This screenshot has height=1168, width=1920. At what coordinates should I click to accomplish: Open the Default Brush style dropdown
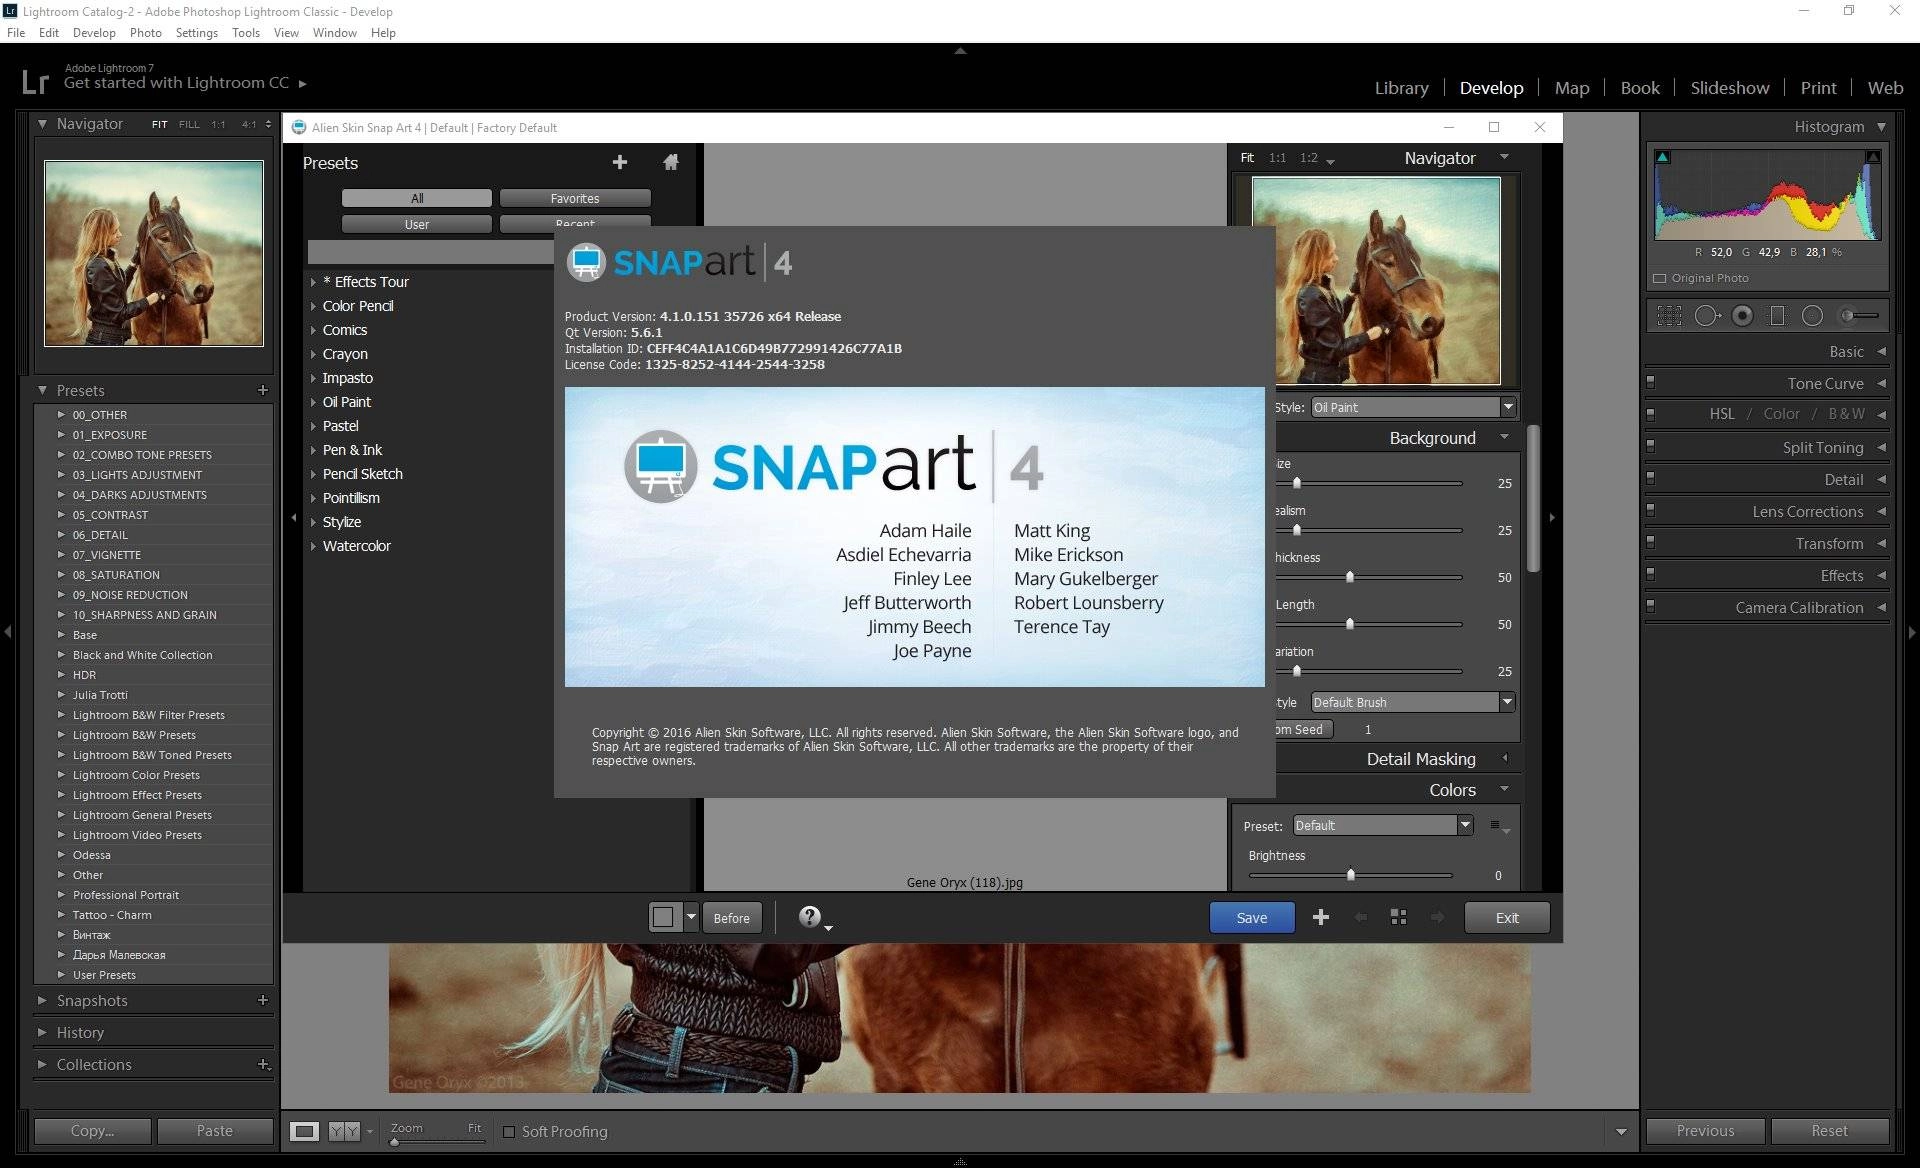[x=1412, y=702]
